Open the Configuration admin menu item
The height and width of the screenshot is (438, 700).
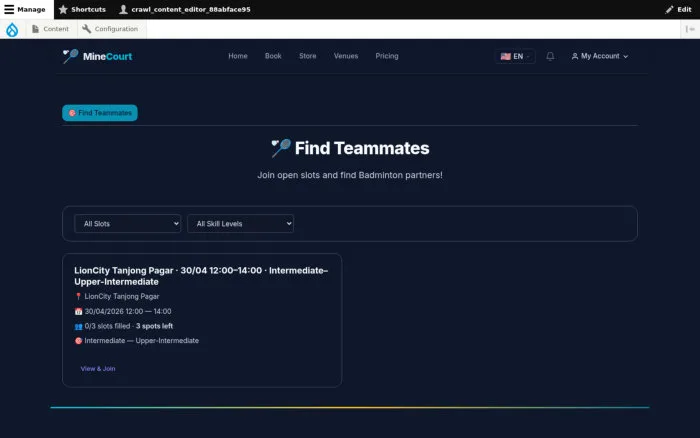(110, 29)
